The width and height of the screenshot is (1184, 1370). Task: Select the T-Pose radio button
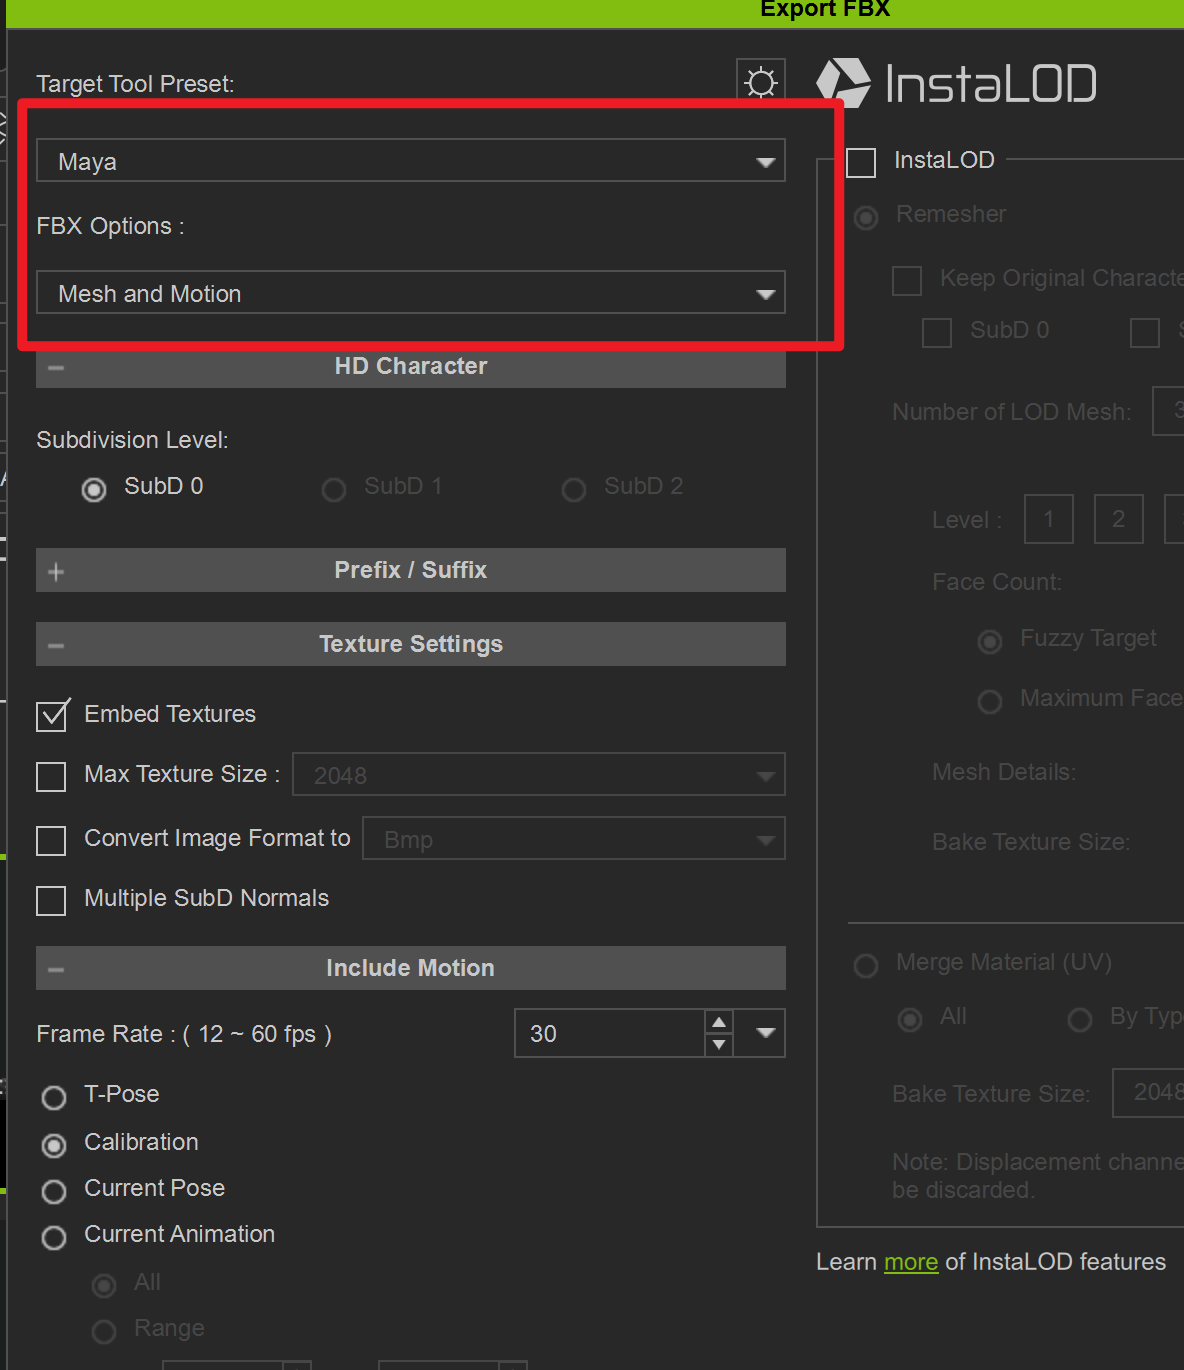click(x=54, y=1097)
